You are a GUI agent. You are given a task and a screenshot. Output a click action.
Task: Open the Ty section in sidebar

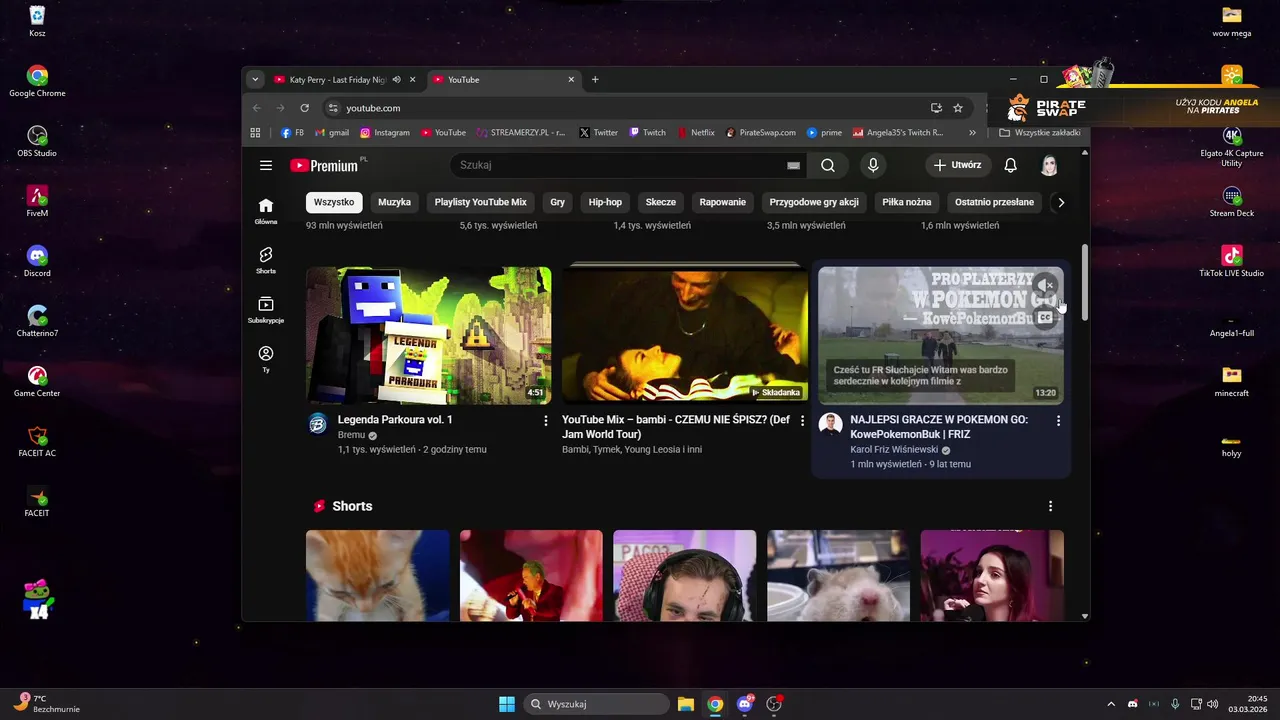(x=266, y=359)
